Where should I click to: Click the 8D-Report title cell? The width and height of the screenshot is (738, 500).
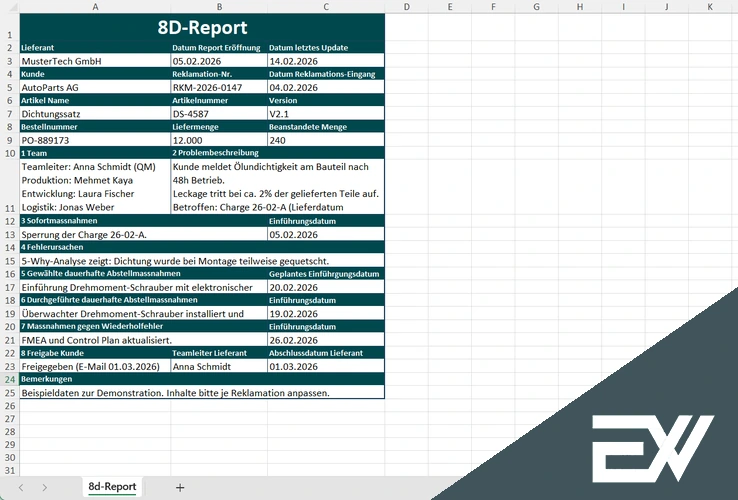click(202, 27)
